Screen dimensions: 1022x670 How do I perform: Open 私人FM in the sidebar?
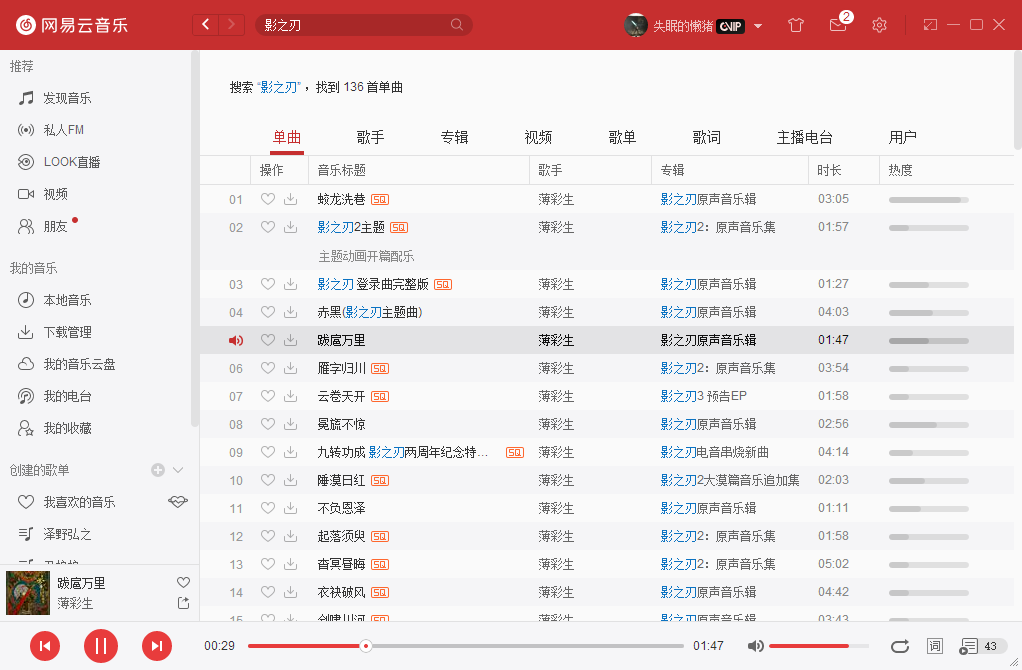[x=63, y=130]
